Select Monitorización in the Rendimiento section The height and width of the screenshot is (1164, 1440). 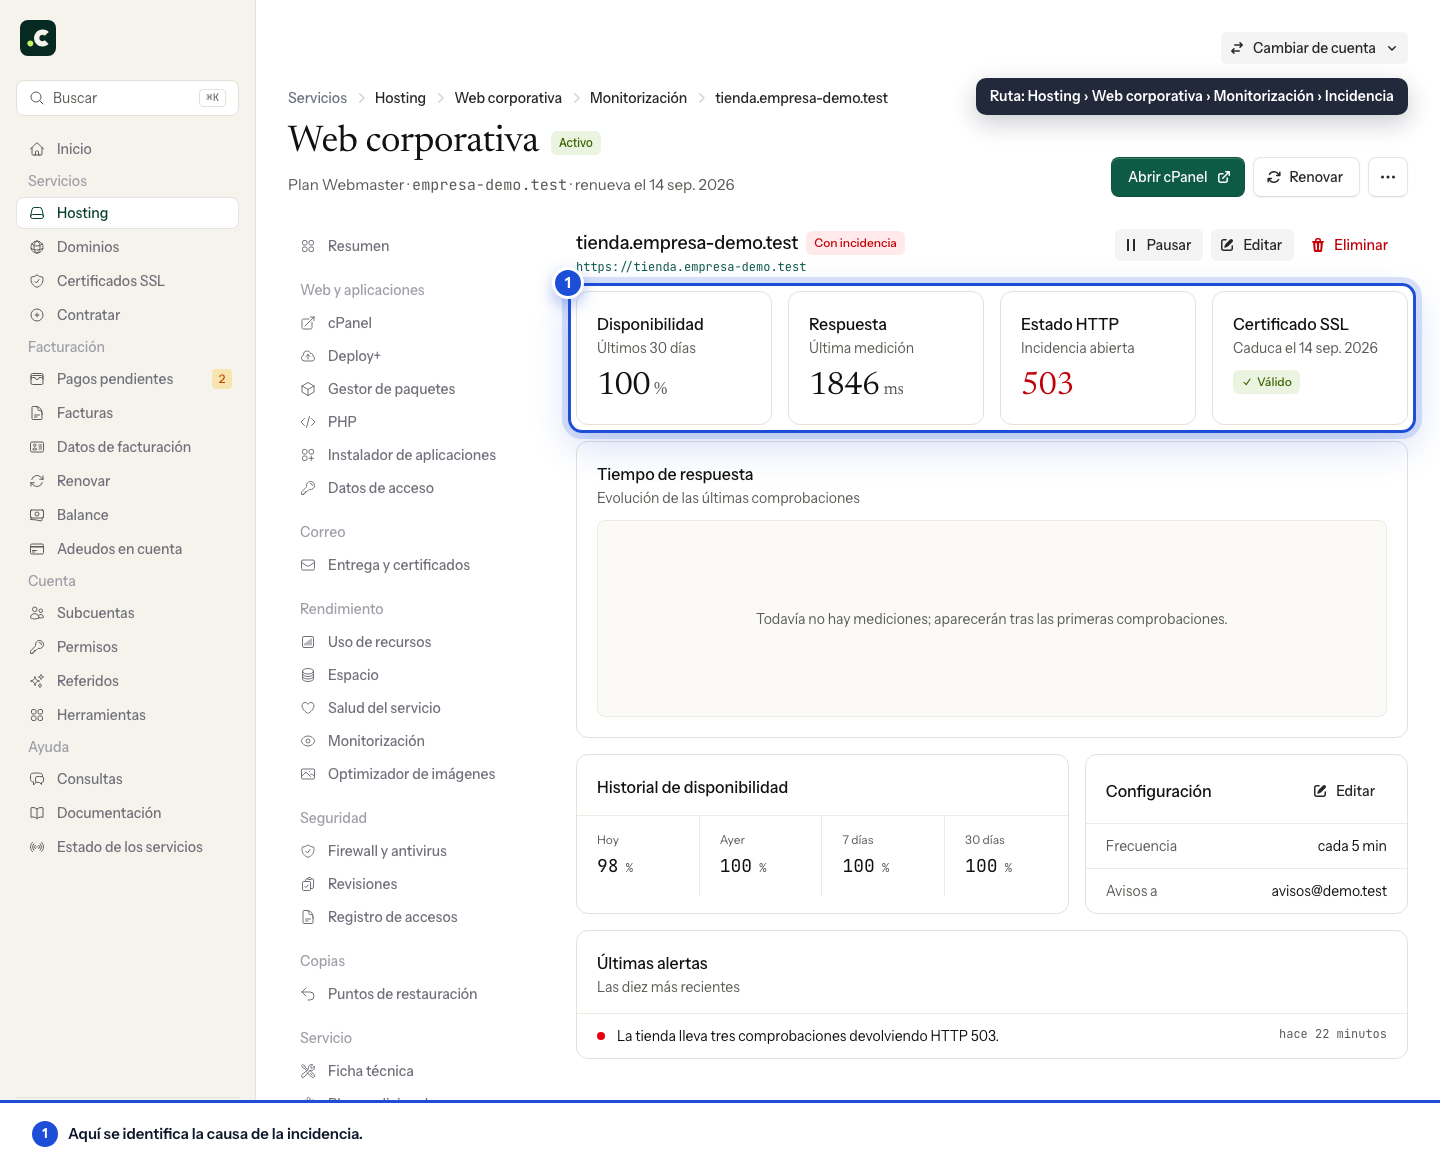tap(376, 741)
